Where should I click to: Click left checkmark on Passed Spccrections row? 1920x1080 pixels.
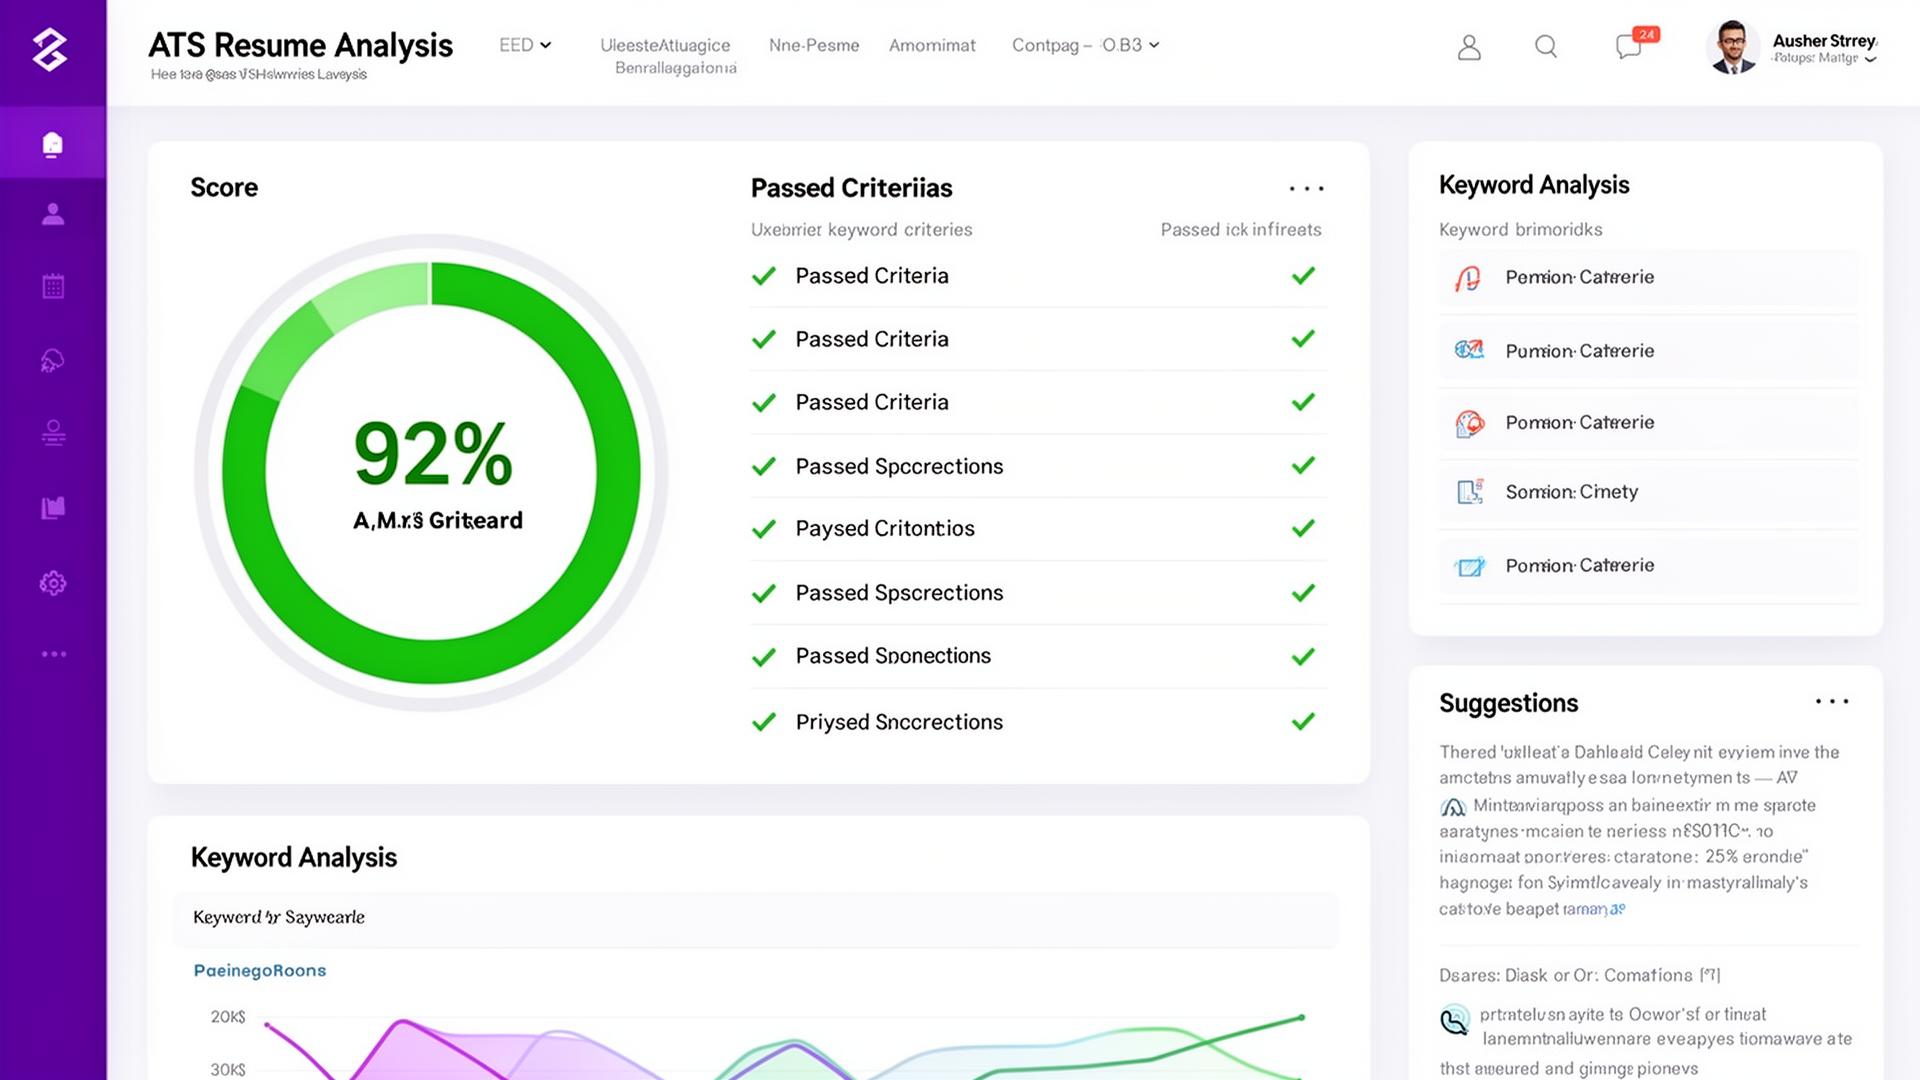[x=764, y=467]
